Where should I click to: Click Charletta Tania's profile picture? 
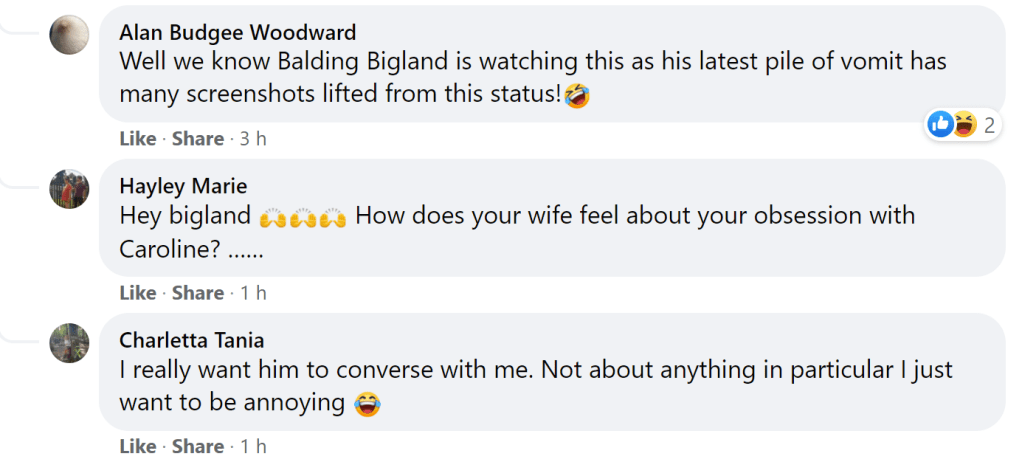tap(69, 342)
